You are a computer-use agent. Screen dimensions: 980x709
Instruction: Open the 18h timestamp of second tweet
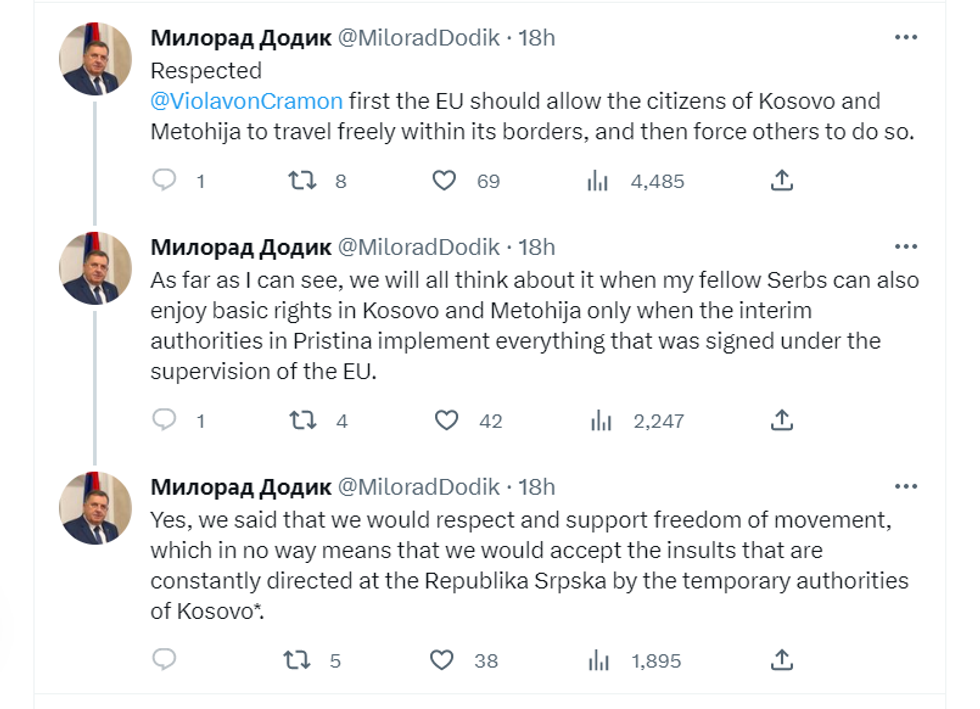pos(537,247)
